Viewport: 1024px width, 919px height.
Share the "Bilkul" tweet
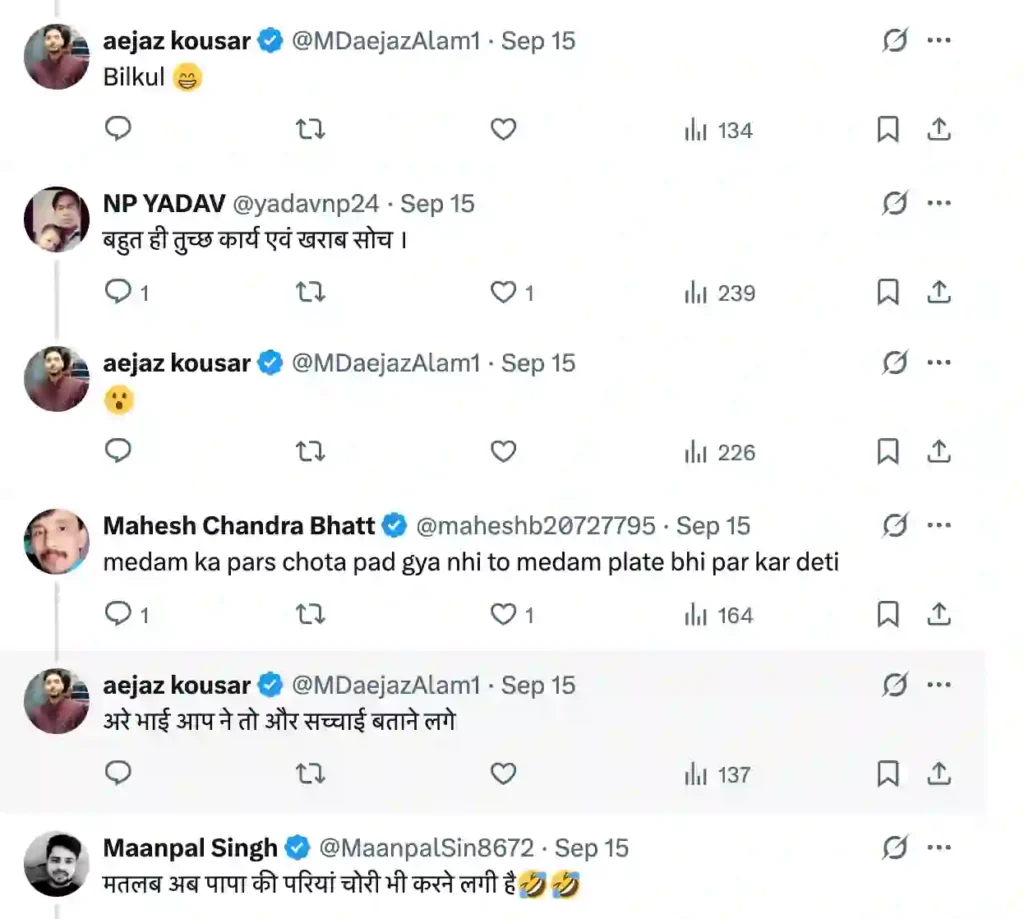click(938, 129)
